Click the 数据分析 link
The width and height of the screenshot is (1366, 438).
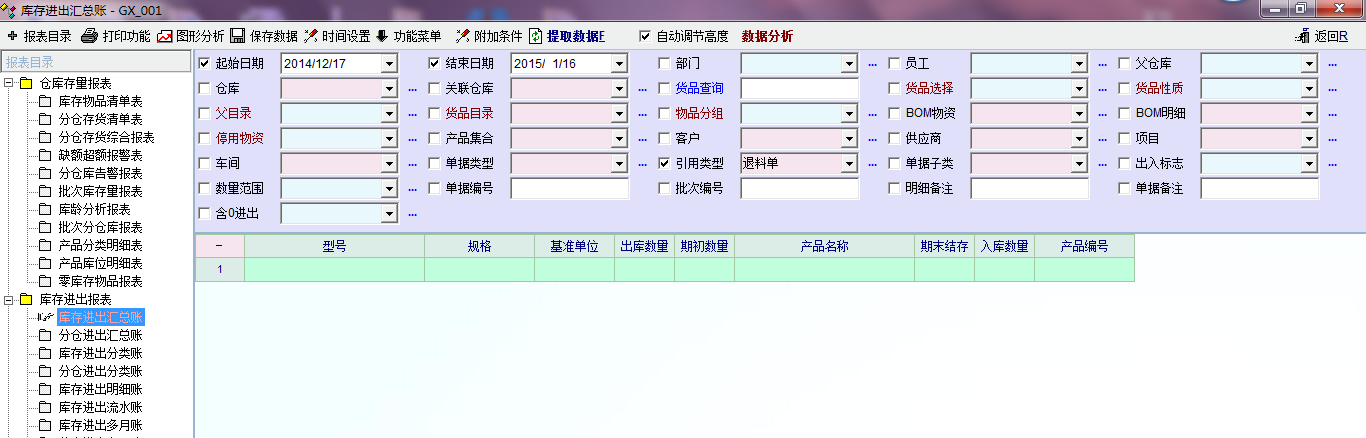click(767, 36)
